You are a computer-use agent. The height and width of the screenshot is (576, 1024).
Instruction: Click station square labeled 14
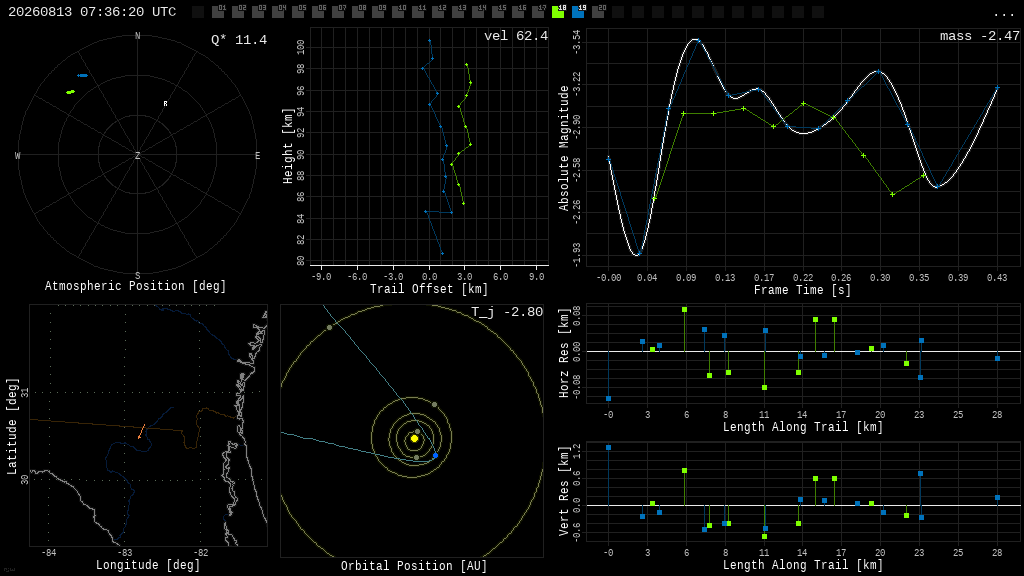point(479,12)
